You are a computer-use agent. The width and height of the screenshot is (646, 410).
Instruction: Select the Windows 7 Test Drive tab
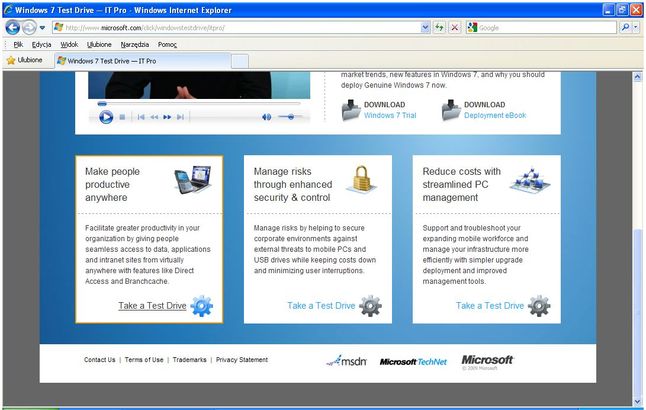click(x=143, y=61)
